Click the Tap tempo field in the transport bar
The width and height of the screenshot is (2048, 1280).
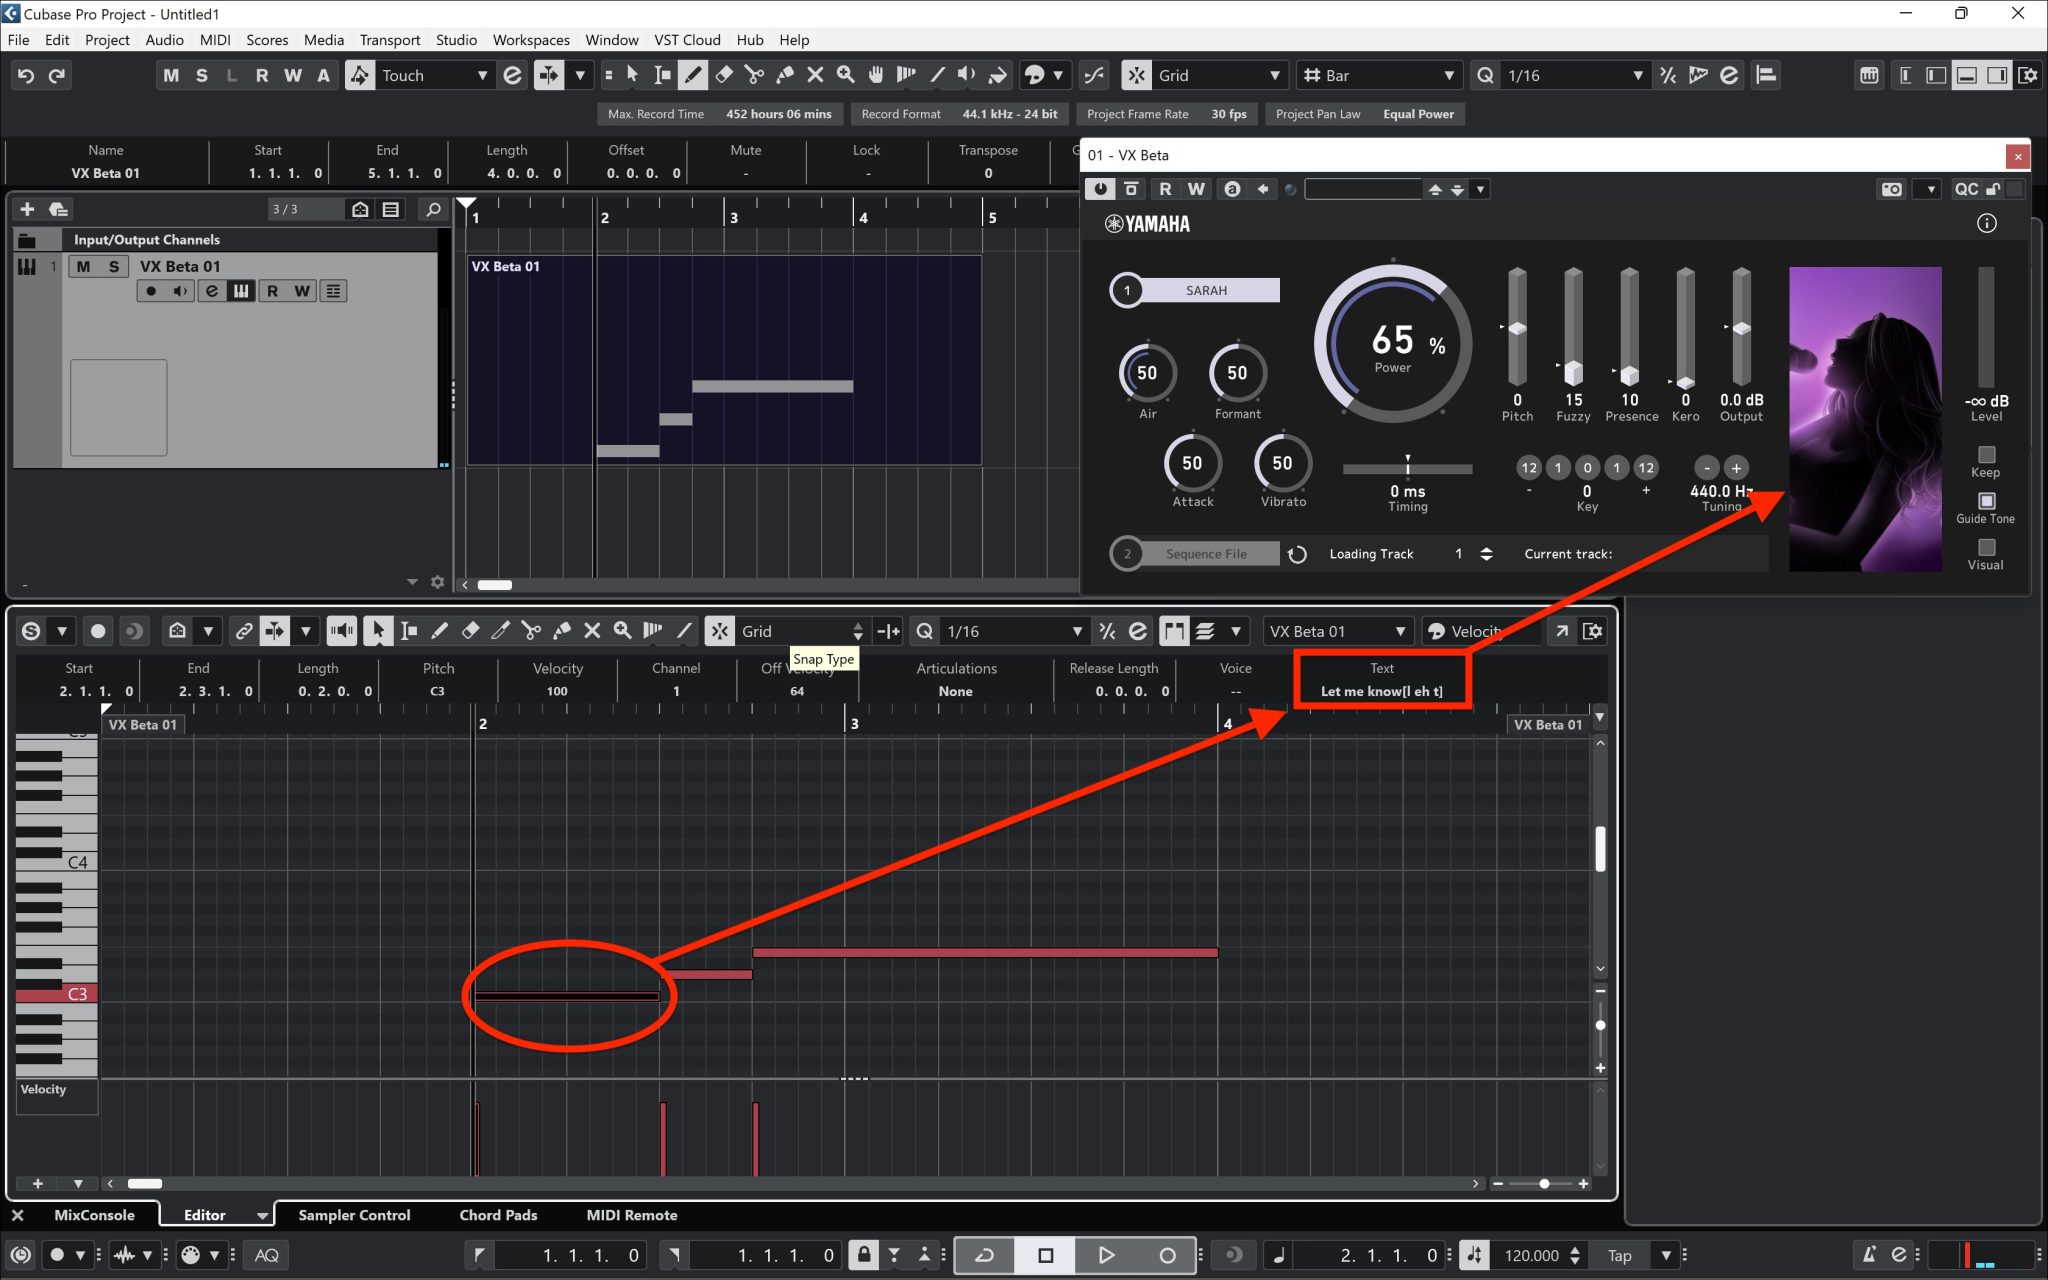(x=1621, y=1255)
